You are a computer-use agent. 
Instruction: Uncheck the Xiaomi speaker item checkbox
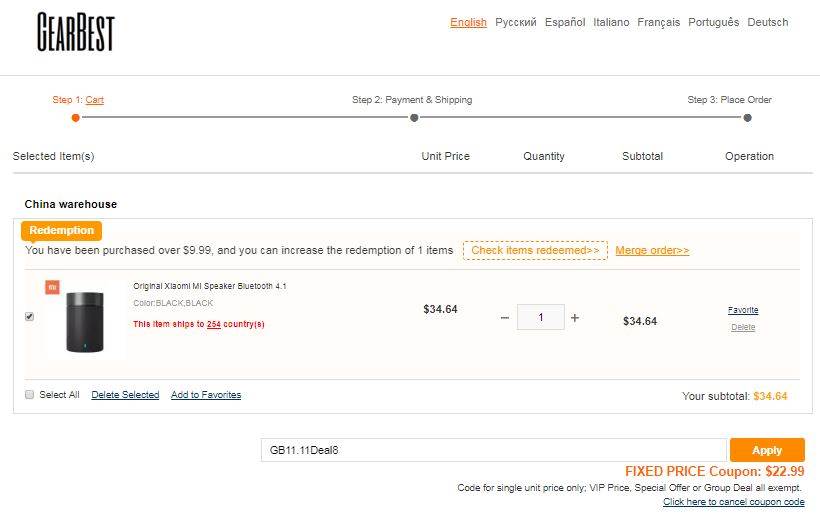(29, 317)
